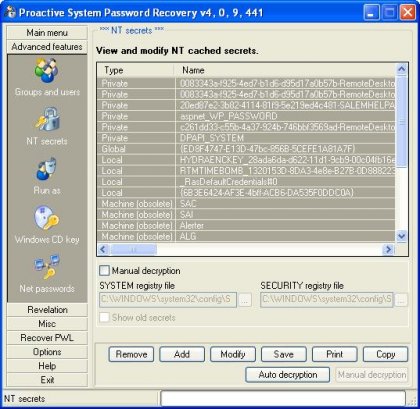Click the application icon in title bar
The height and width of the screenshot is (409, 420).
click(10, 12)
